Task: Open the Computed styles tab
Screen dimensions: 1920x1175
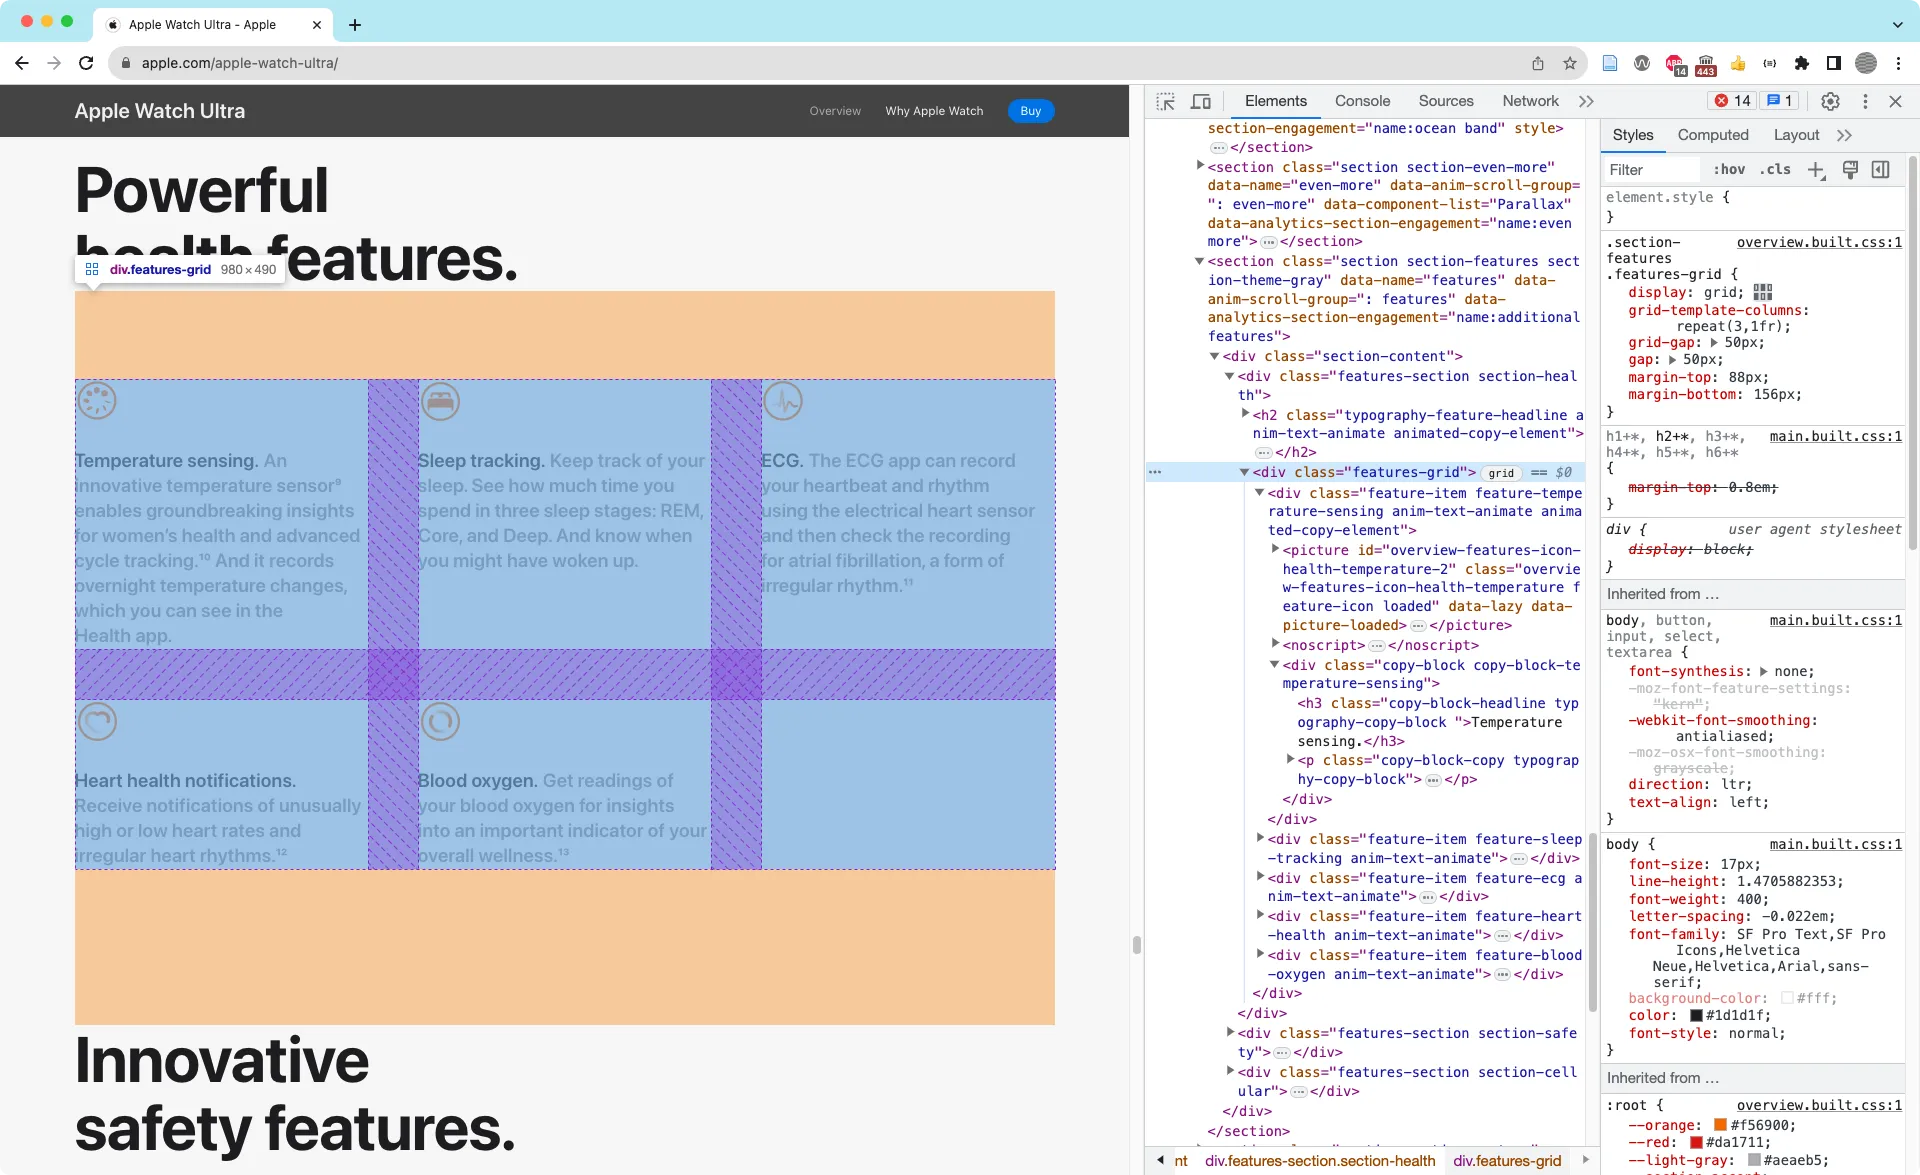Action: [1712, 134]
